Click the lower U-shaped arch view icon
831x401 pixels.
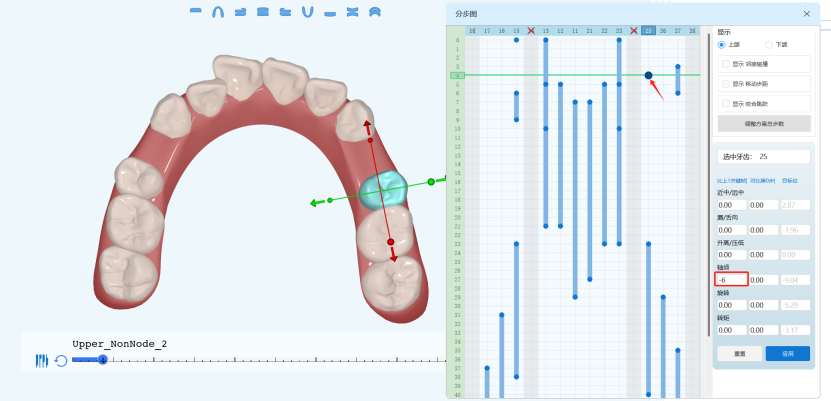point(307,11)
